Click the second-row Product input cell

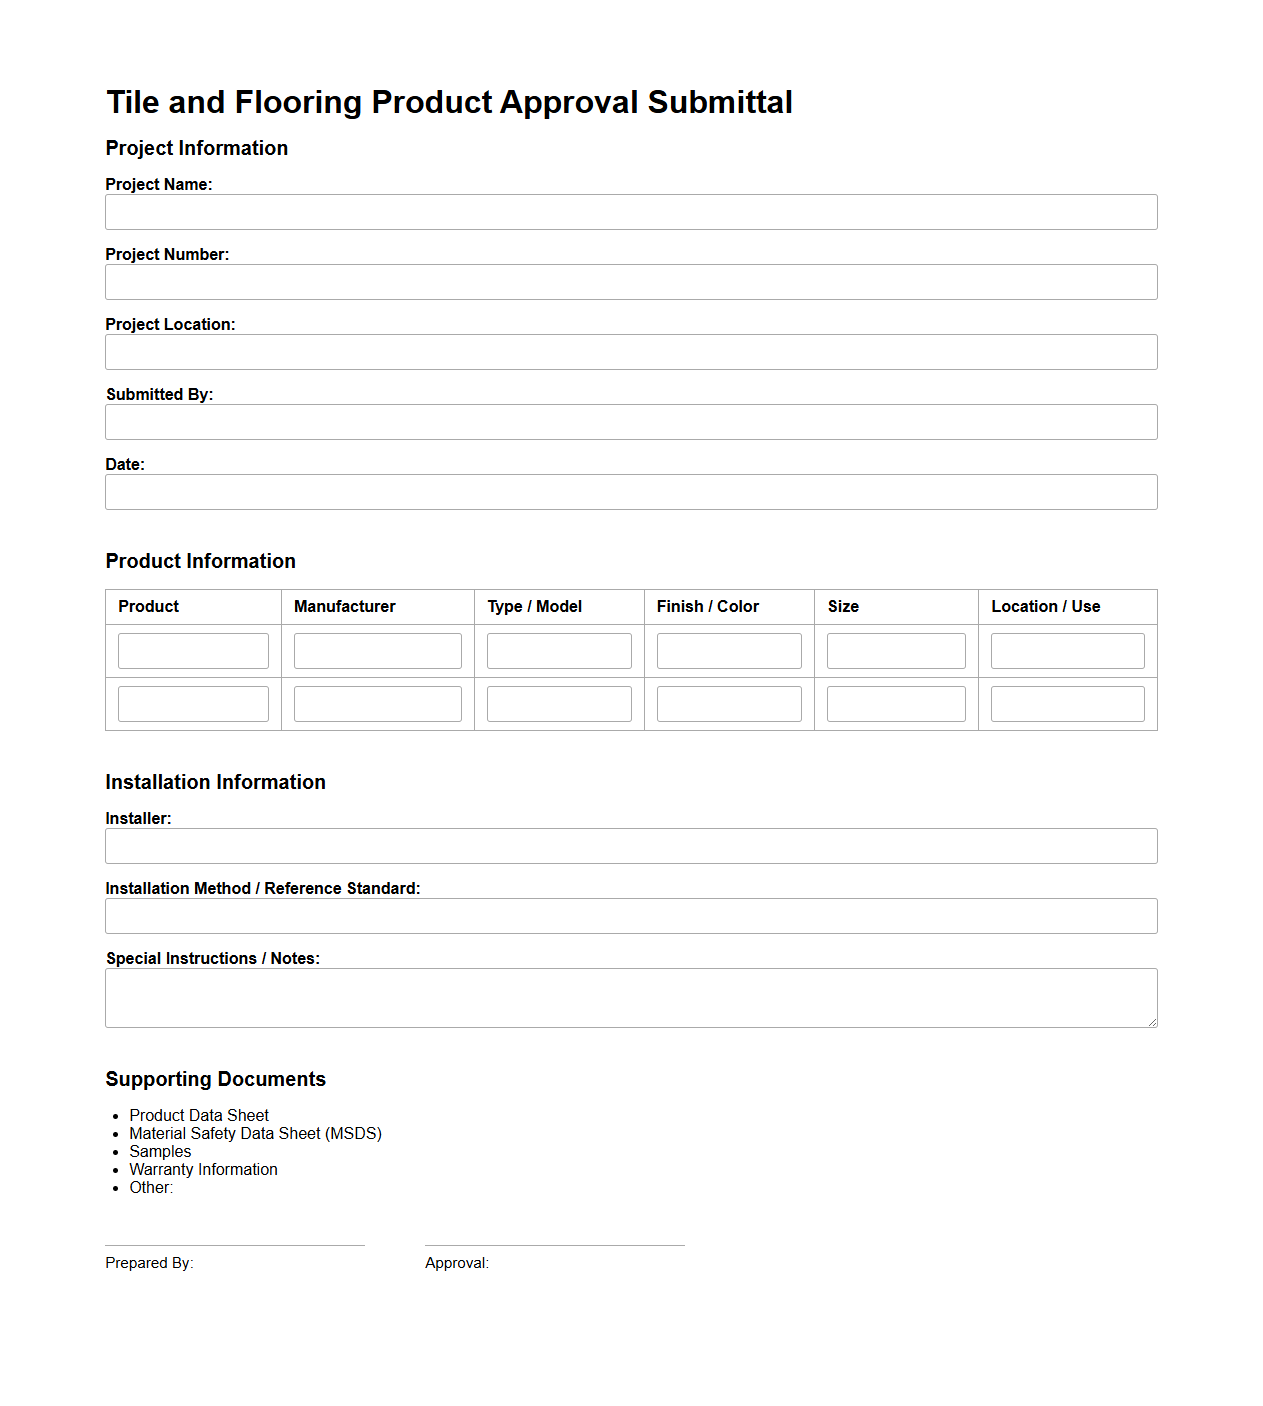[192, 703]
